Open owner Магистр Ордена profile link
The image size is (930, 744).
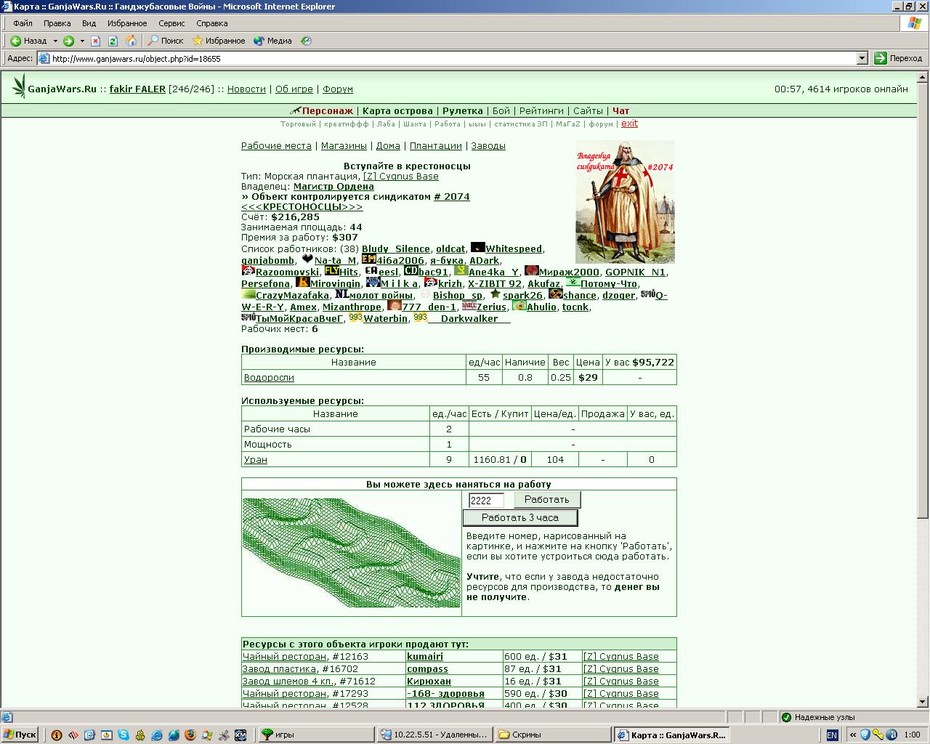(x=333, y=186)
